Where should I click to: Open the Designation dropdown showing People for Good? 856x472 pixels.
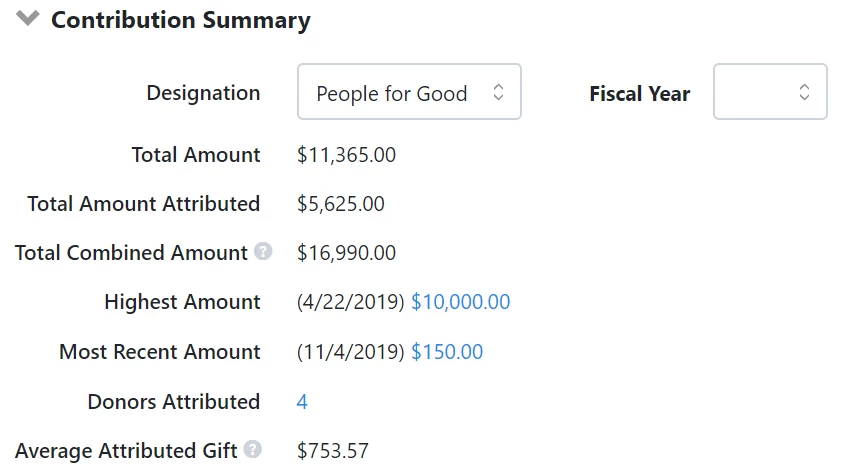point(409,92)
